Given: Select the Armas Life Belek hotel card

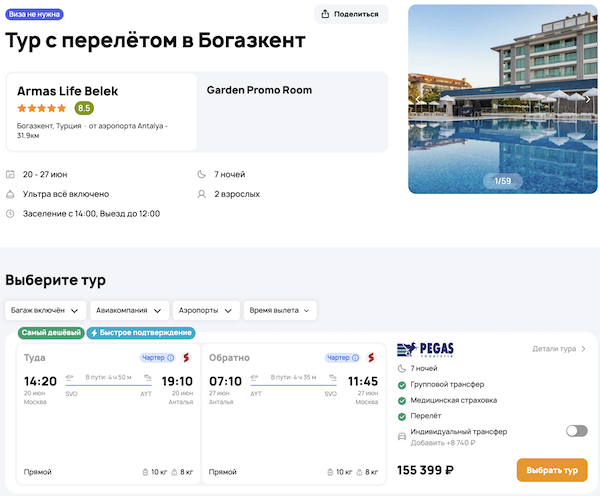Looking at the screenshot, I should click(x=101, y=111).
